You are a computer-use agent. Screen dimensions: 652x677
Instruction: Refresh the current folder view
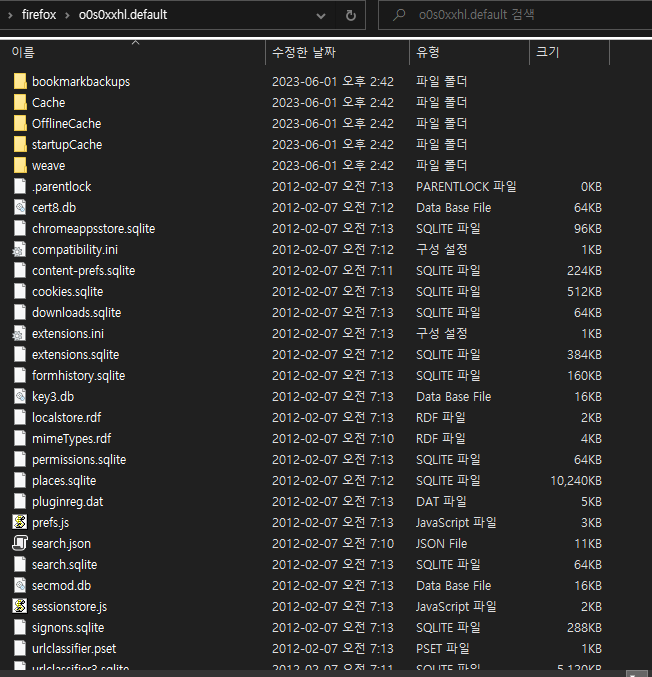click(x=351, y=16)
